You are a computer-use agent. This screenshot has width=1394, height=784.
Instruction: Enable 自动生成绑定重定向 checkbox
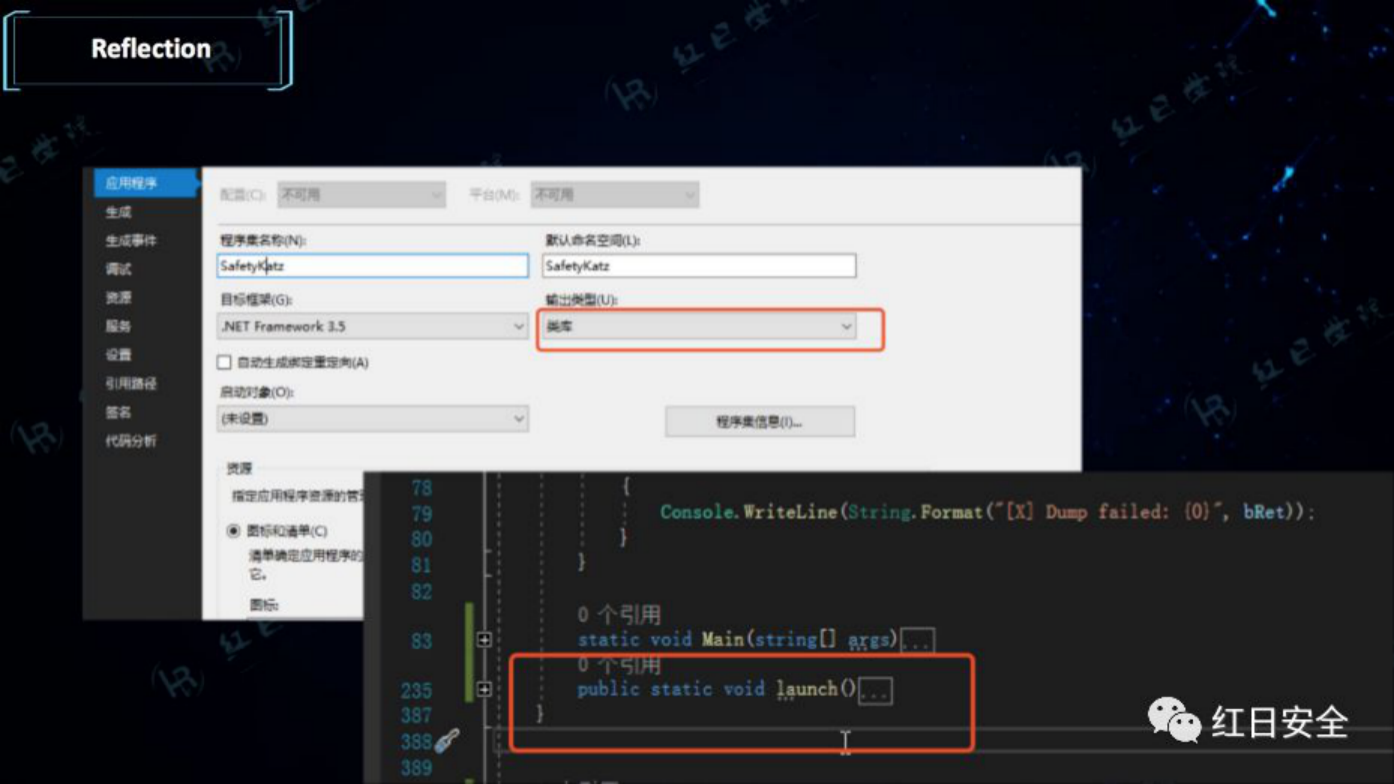(224, 363)
